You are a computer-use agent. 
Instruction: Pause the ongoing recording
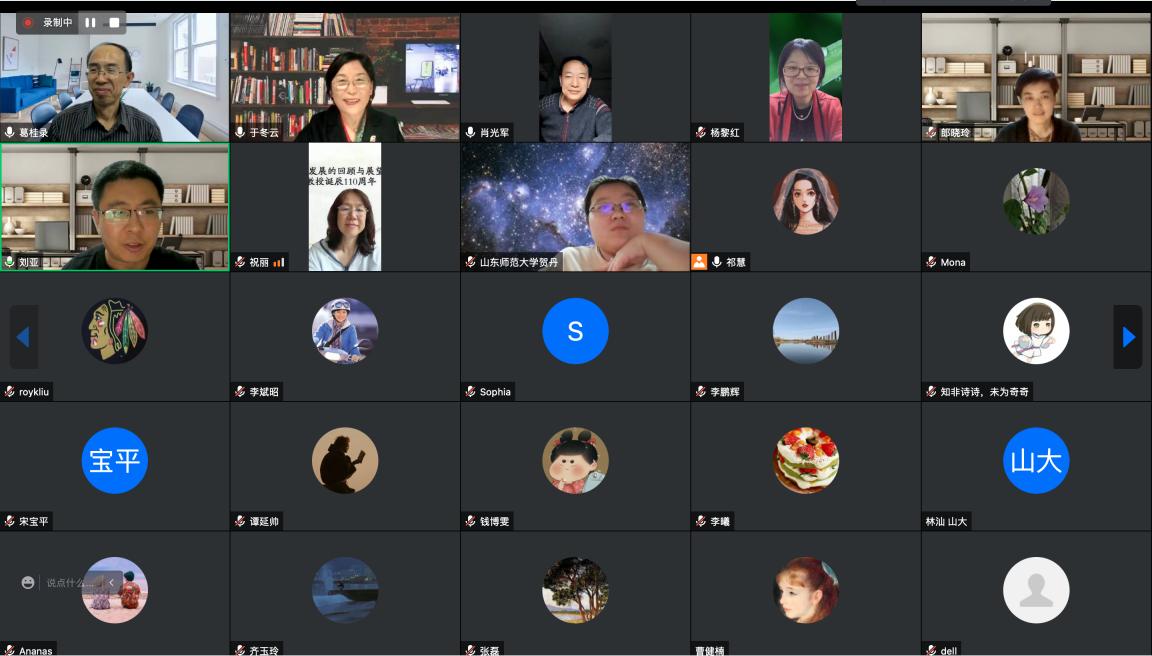pyautogui.click(x=90, y=23)
